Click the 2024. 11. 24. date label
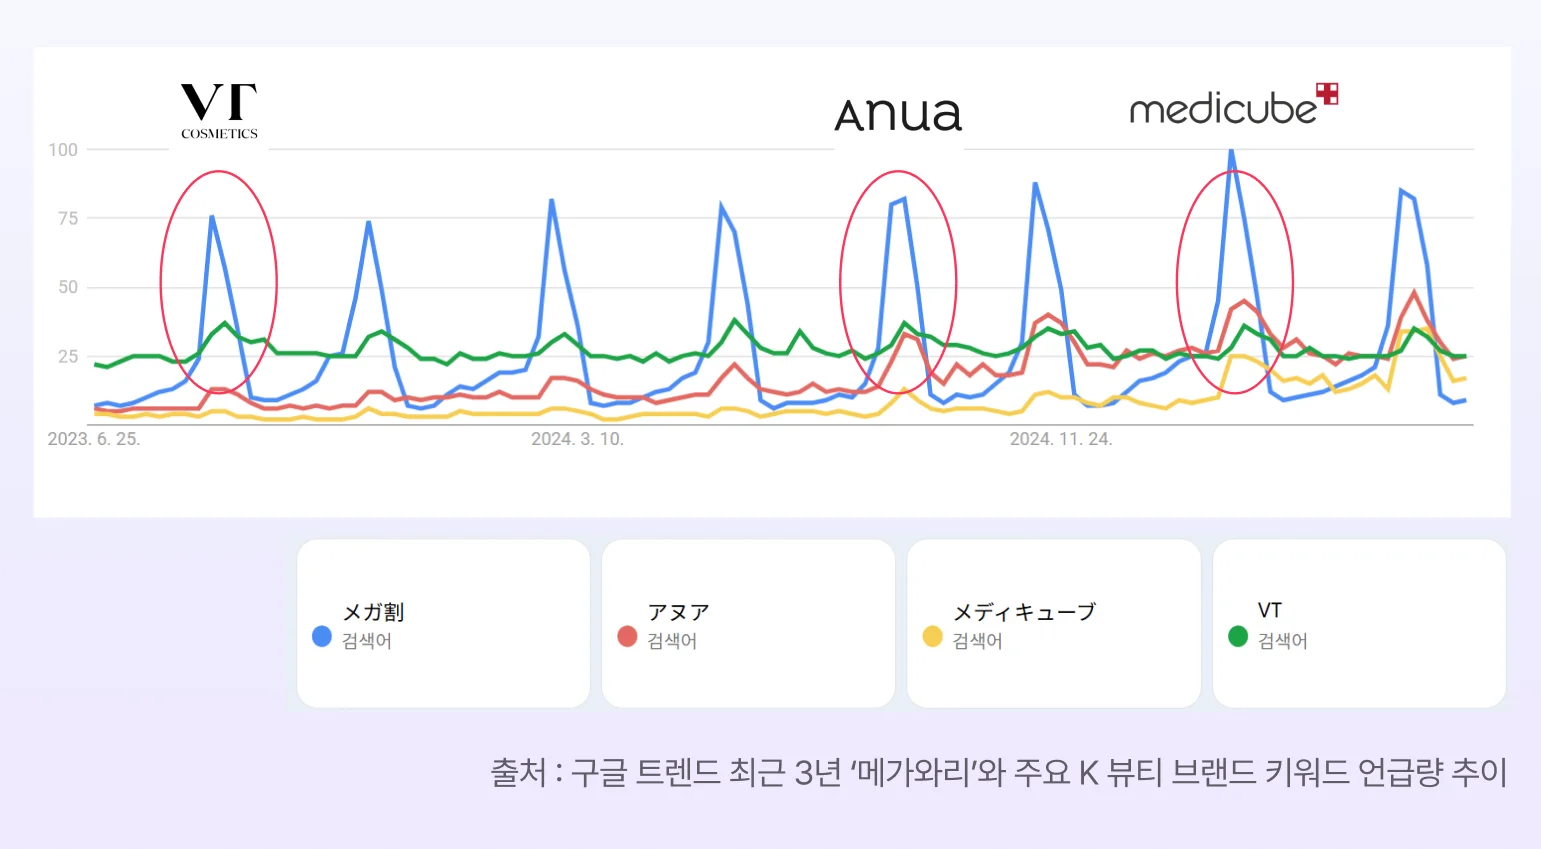 1060,439
